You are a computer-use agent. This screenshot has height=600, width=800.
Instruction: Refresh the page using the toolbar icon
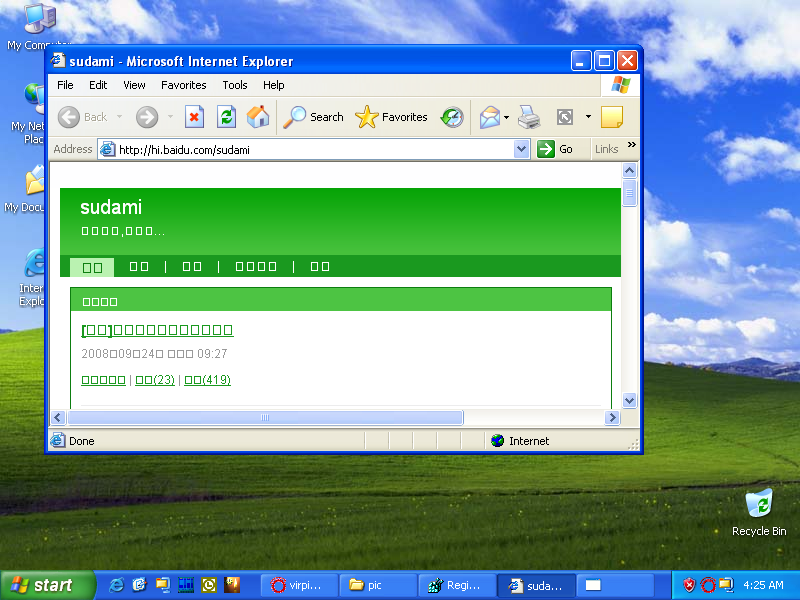point(226,117)
